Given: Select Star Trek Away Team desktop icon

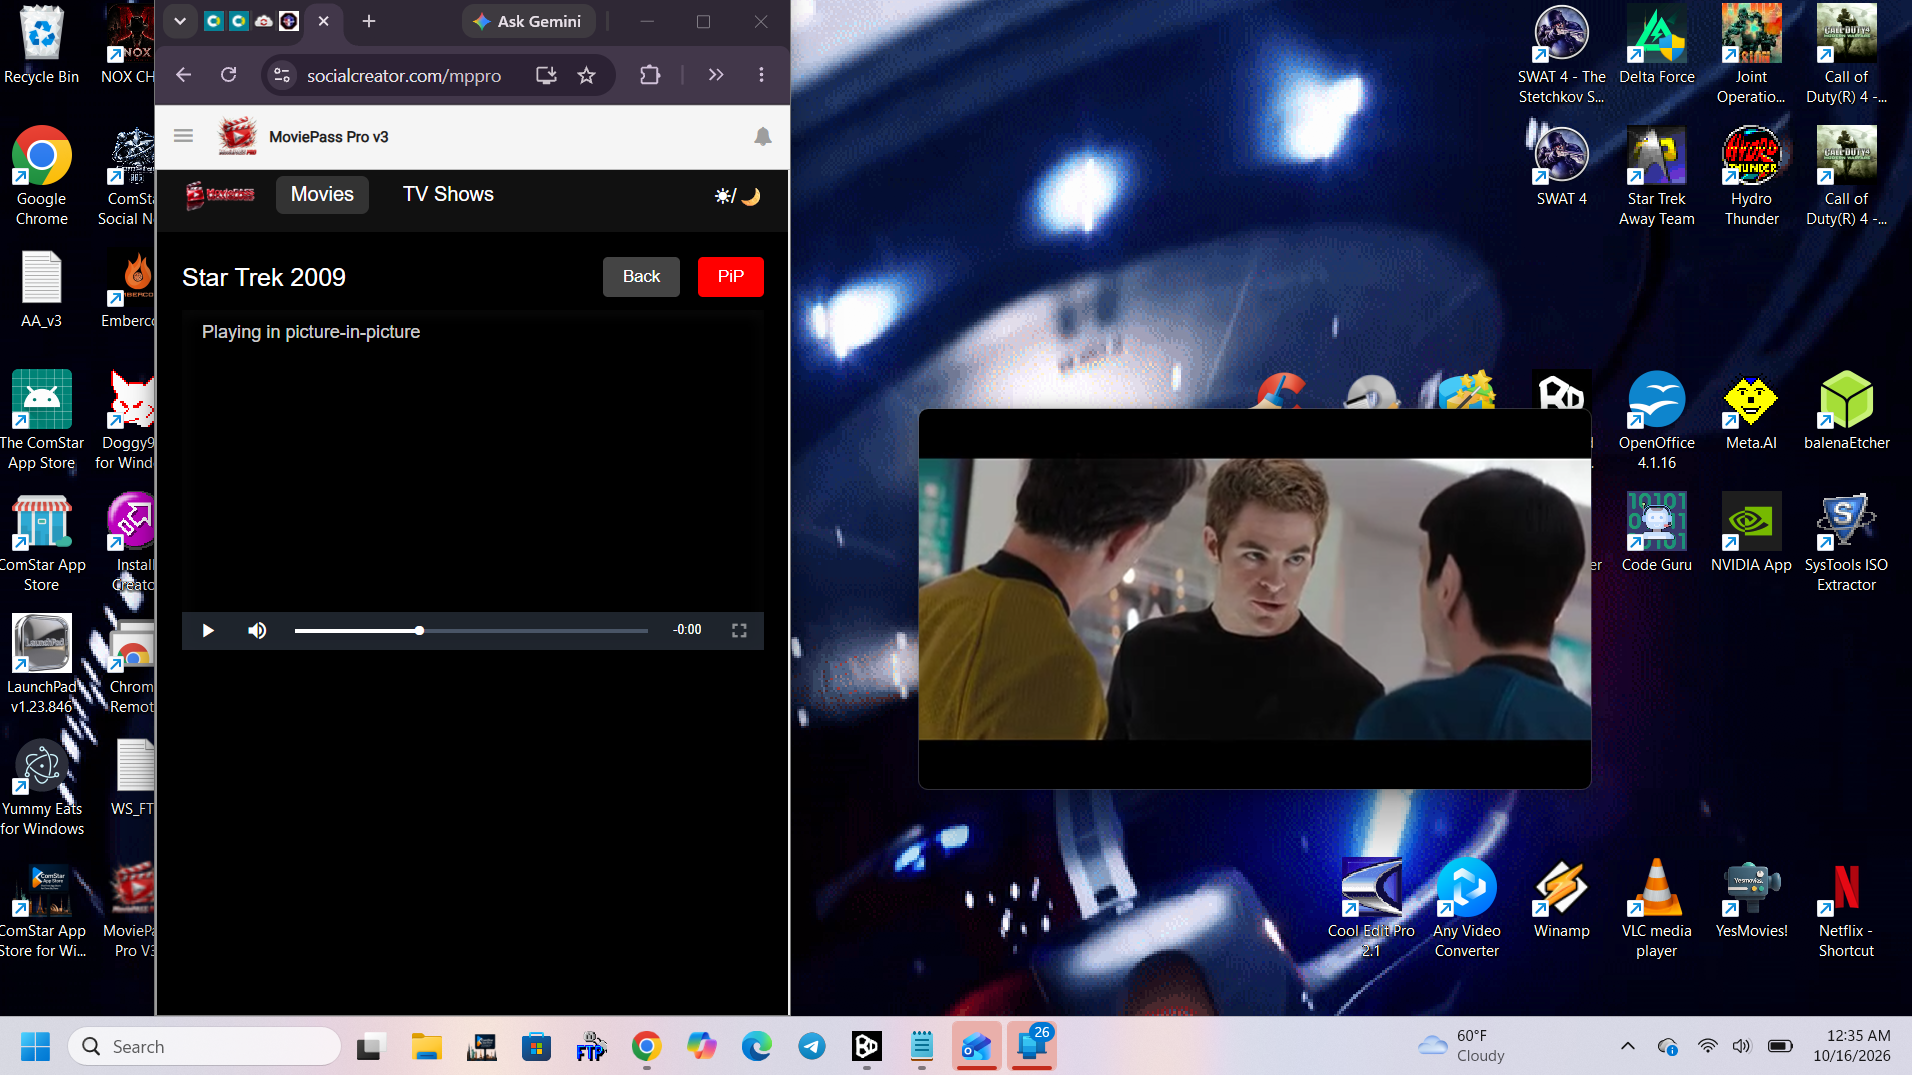Looking at the screenshot, I should (1656, 176).
